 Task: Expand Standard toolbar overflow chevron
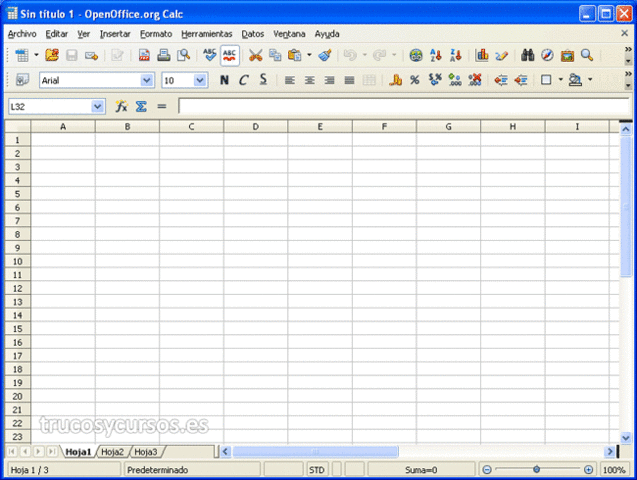(628, 49)
